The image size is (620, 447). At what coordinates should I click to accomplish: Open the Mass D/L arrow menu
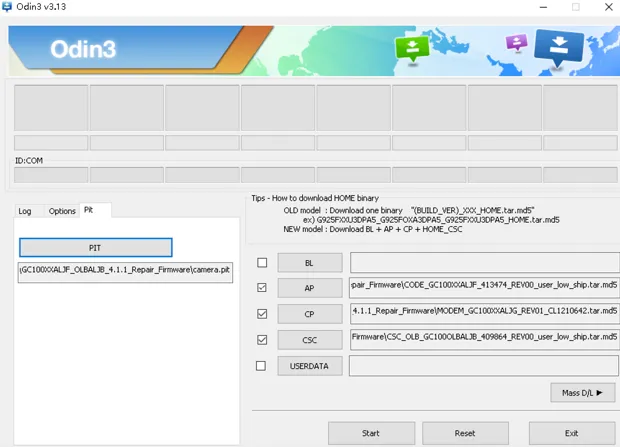[582, 393]
